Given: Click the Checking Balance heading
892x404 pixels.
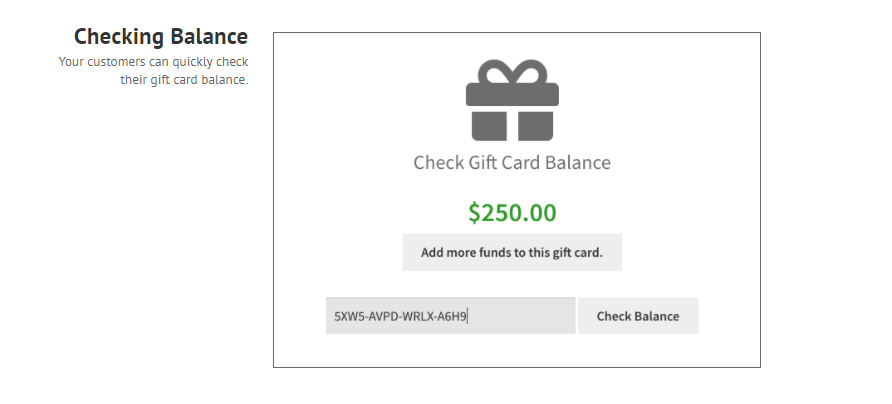Looking at the screenshot, I should [161, 37].
